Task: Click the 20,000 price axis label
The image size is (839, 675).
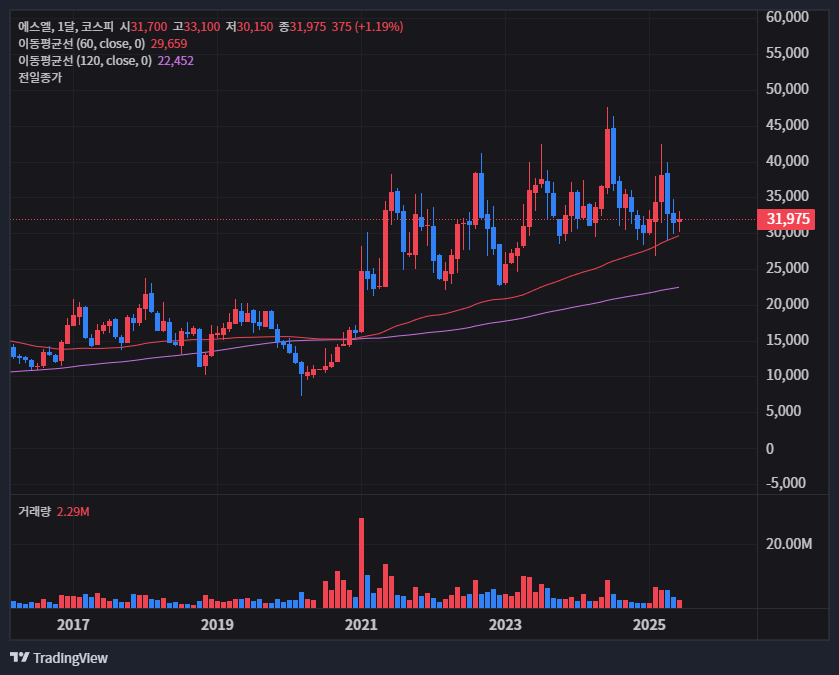Action: coord(787,303)
